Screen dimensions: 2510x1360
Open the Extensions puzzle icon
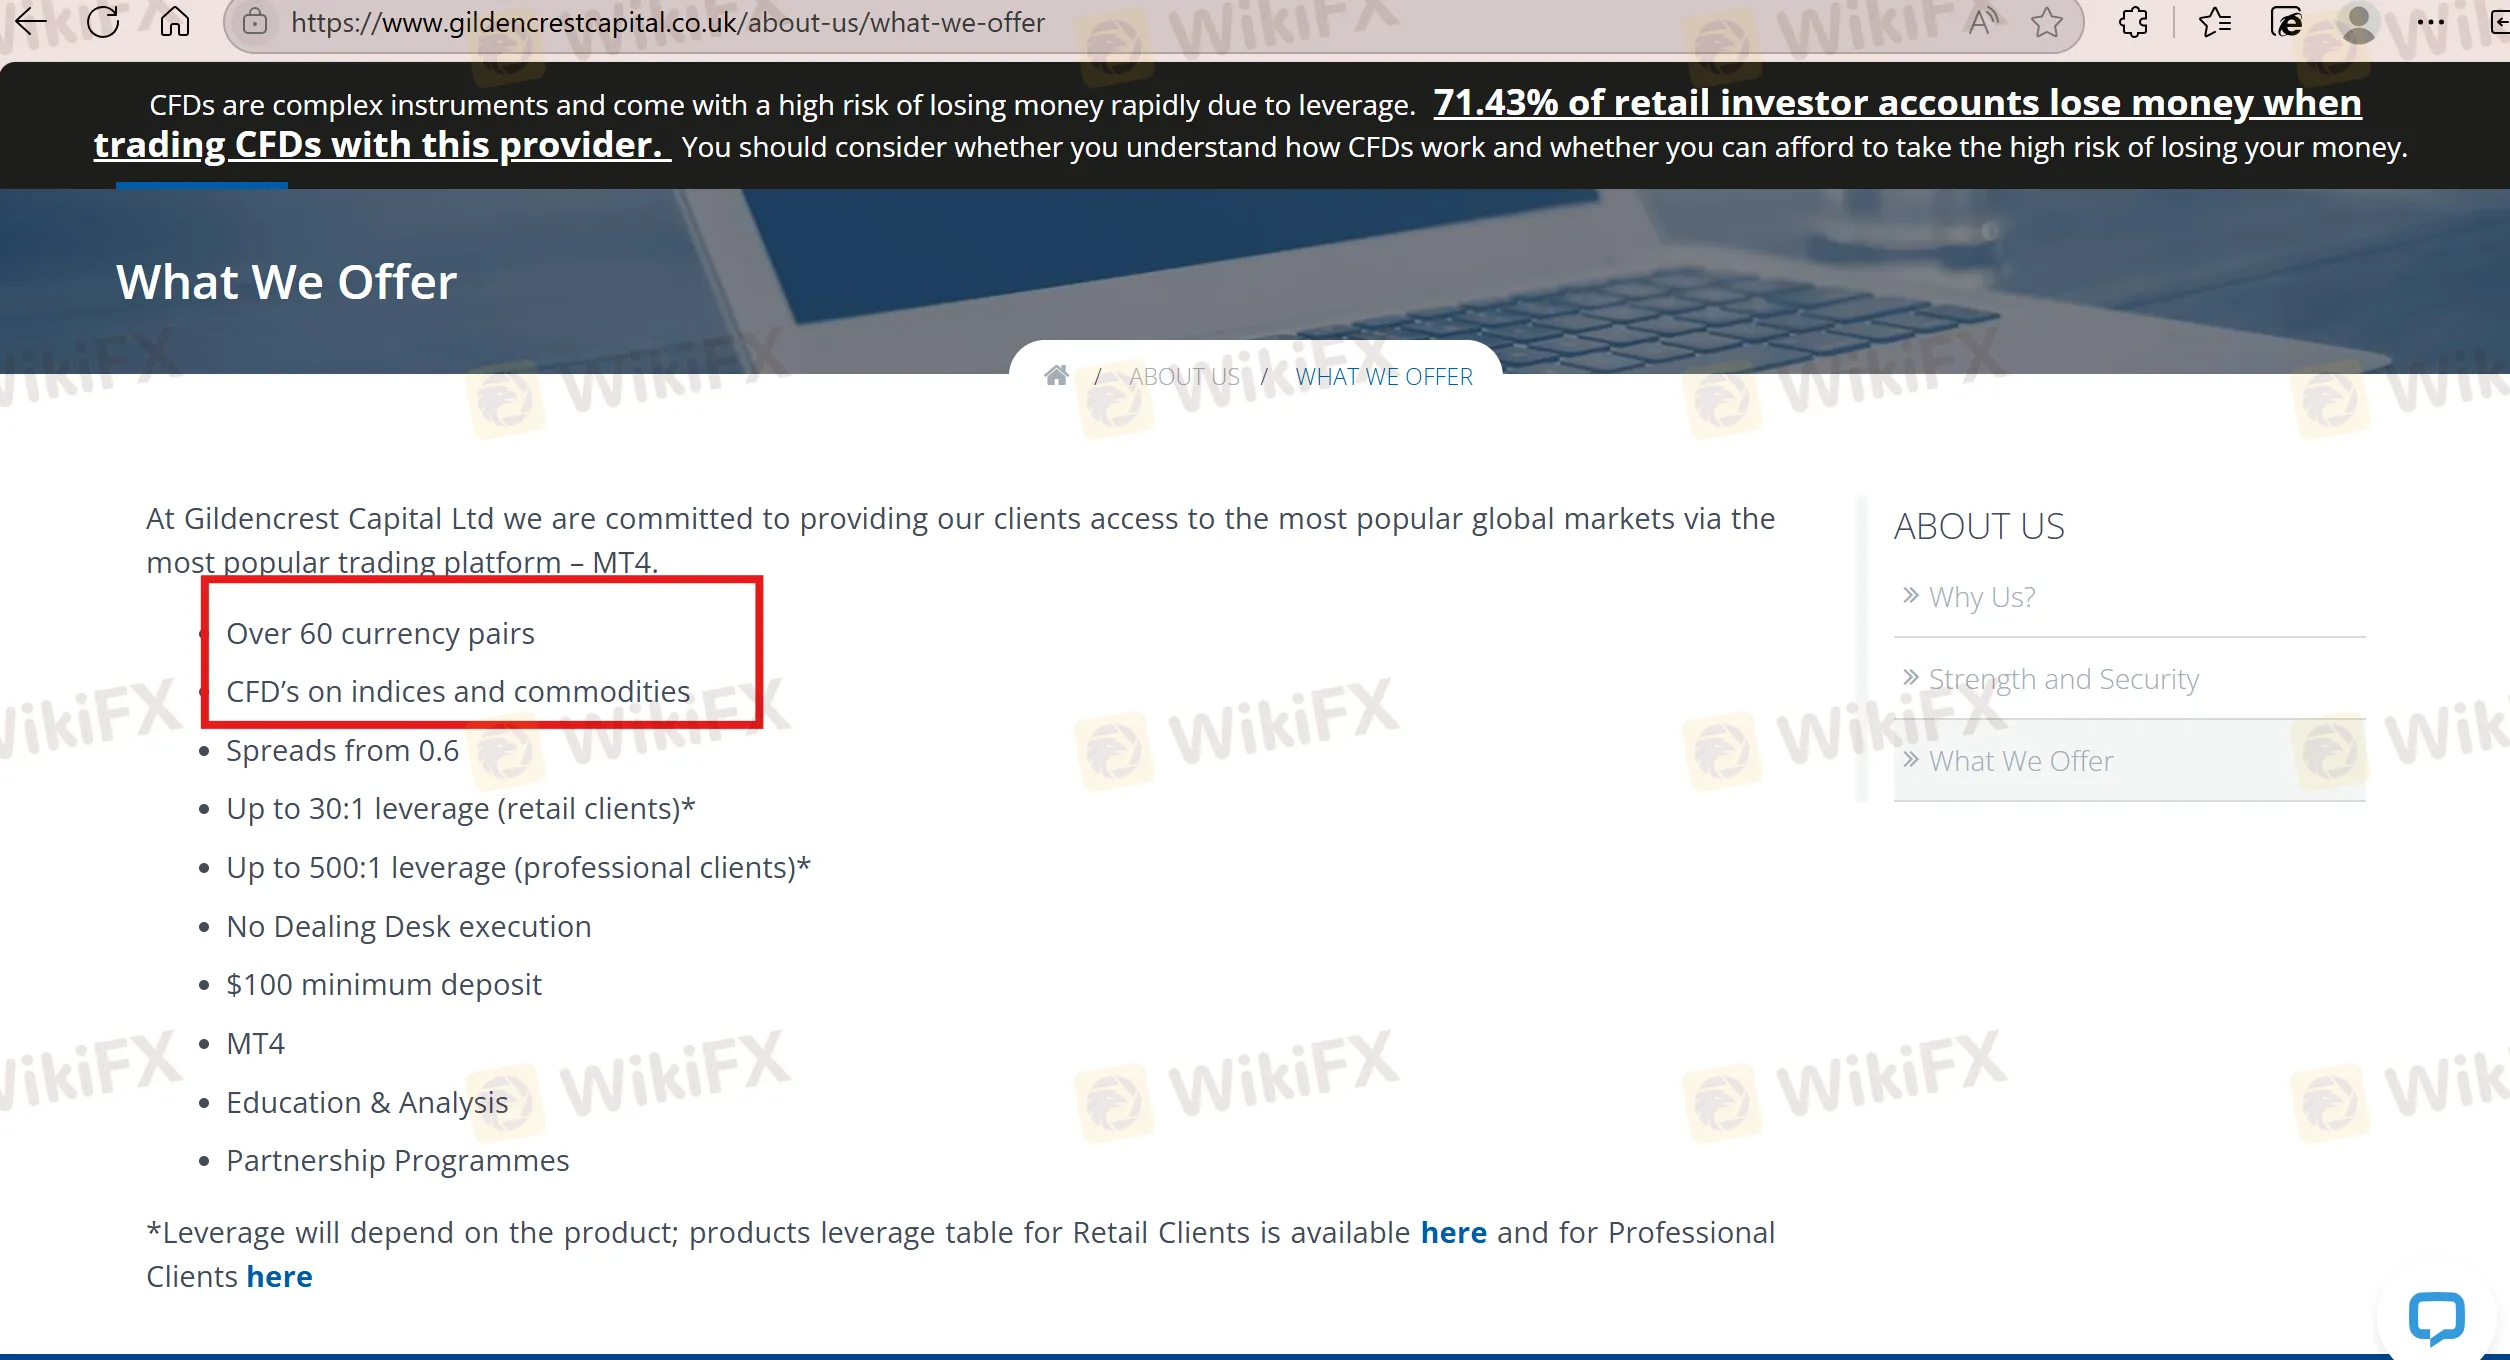pos(2133,22)
